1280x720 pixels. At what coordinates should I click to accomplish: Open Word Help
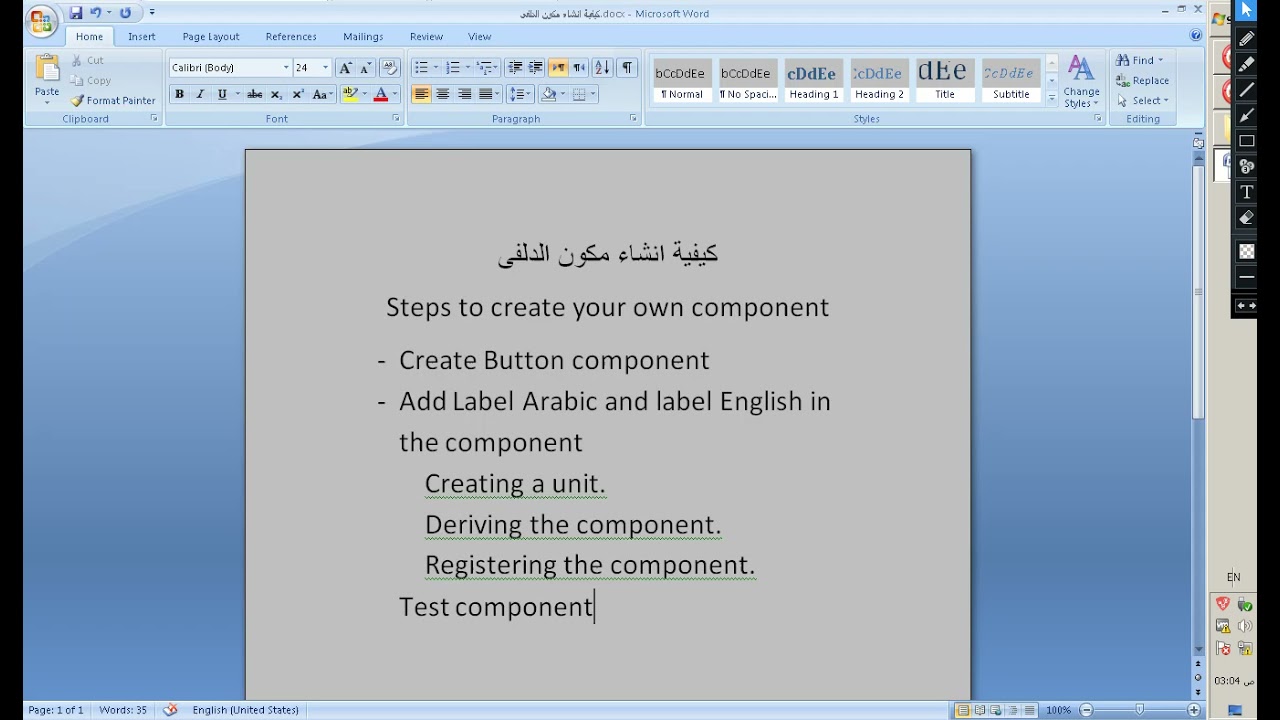(x=1196, y=35)
